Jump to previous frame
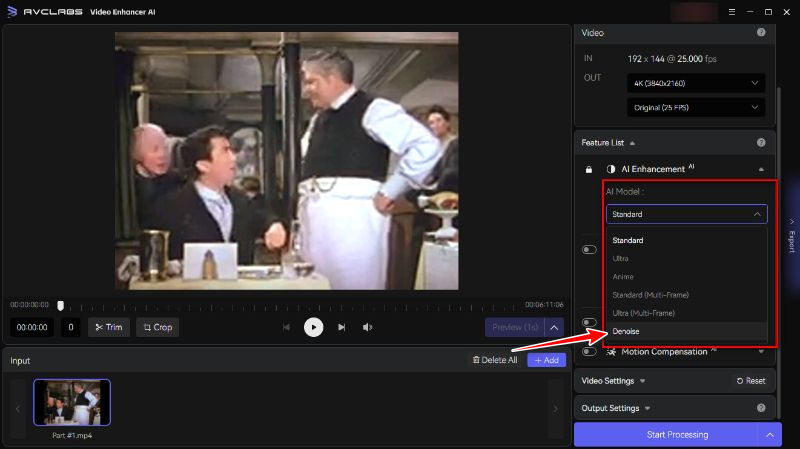 [286, 327]
